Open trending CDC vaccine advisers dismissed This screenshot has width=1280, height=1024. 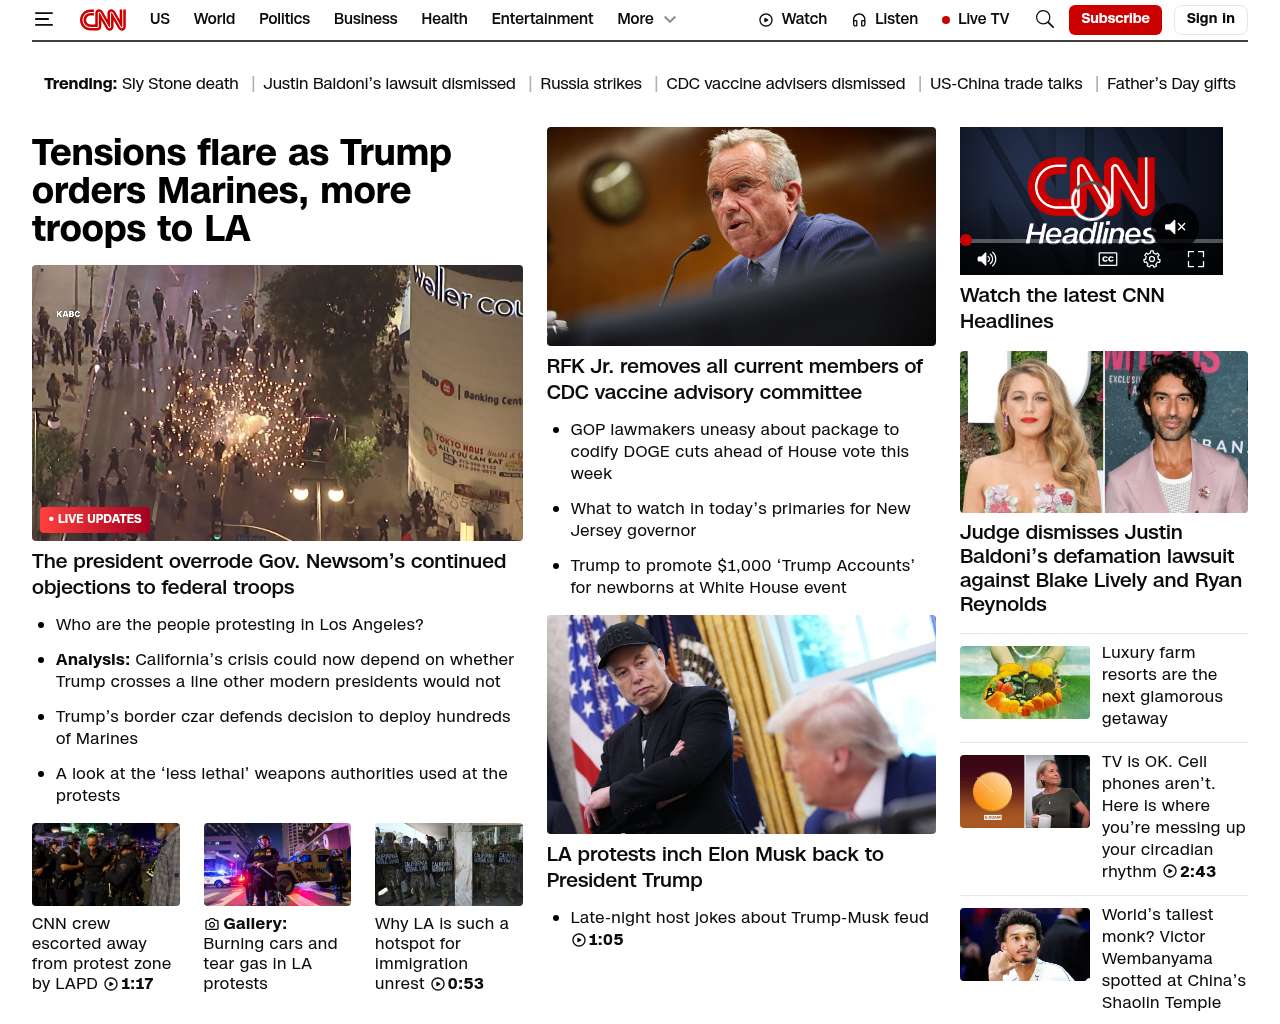(786, 84)
